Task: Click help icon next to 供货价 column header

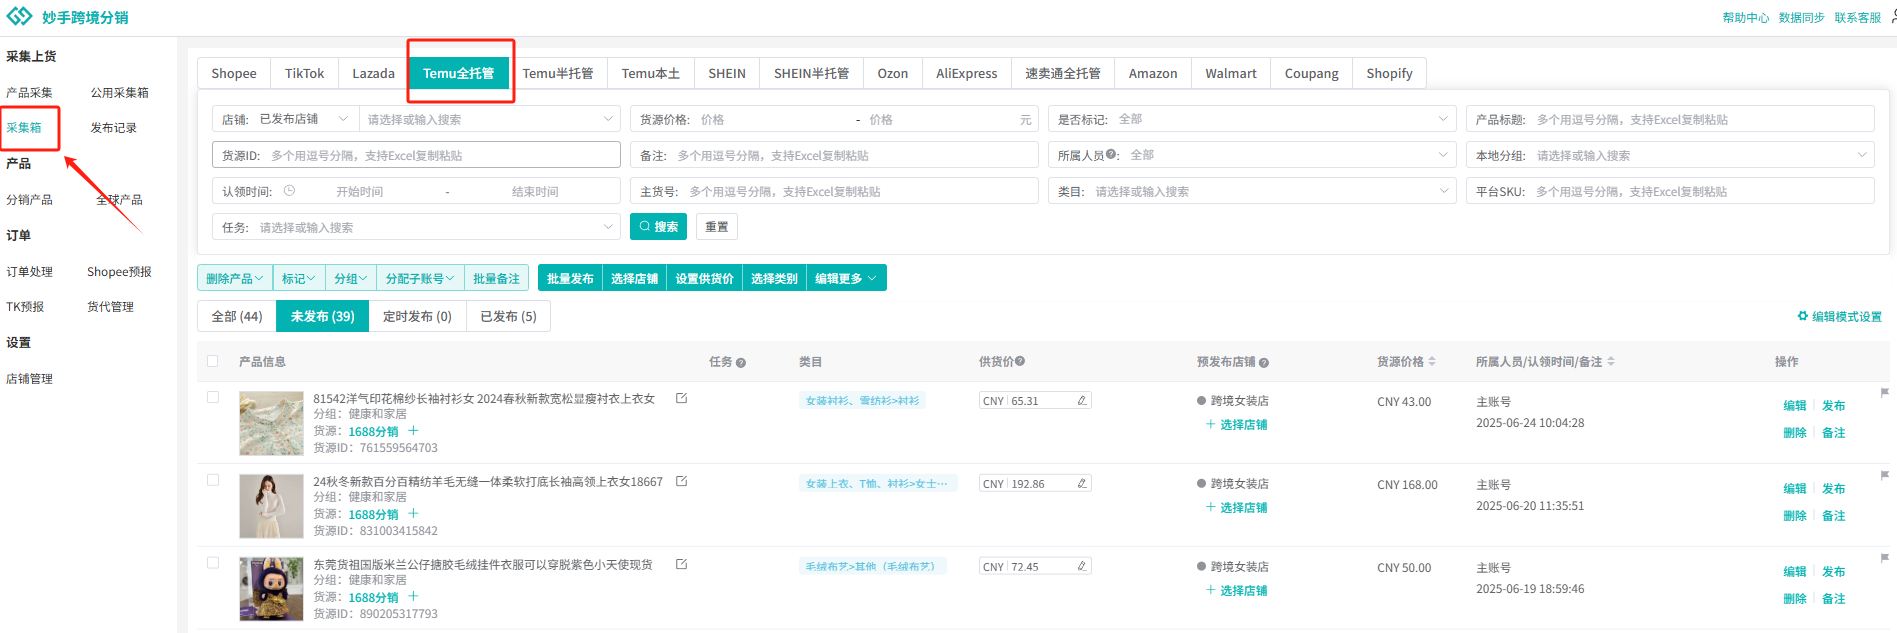Action: click(x=1020, y=362)
